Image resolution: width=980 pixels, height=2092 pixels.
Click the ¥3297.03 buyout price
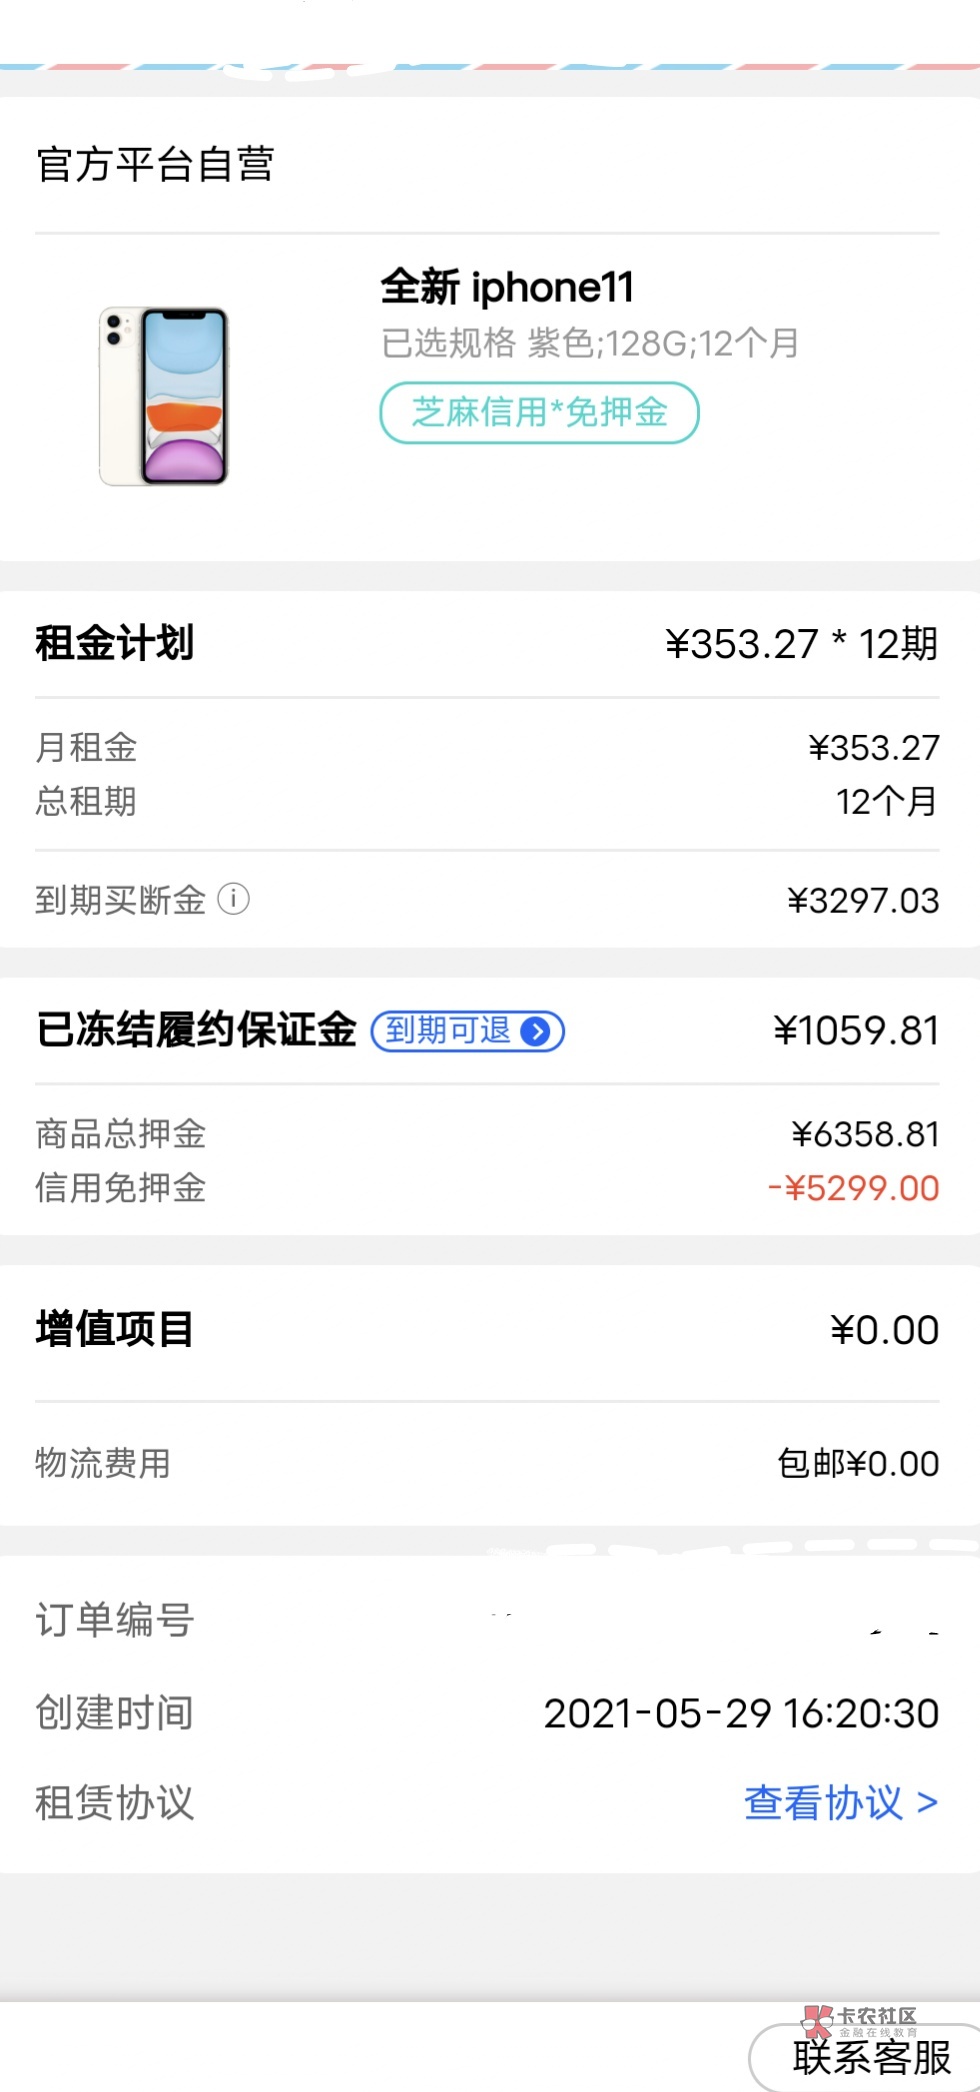coord(863,900)
